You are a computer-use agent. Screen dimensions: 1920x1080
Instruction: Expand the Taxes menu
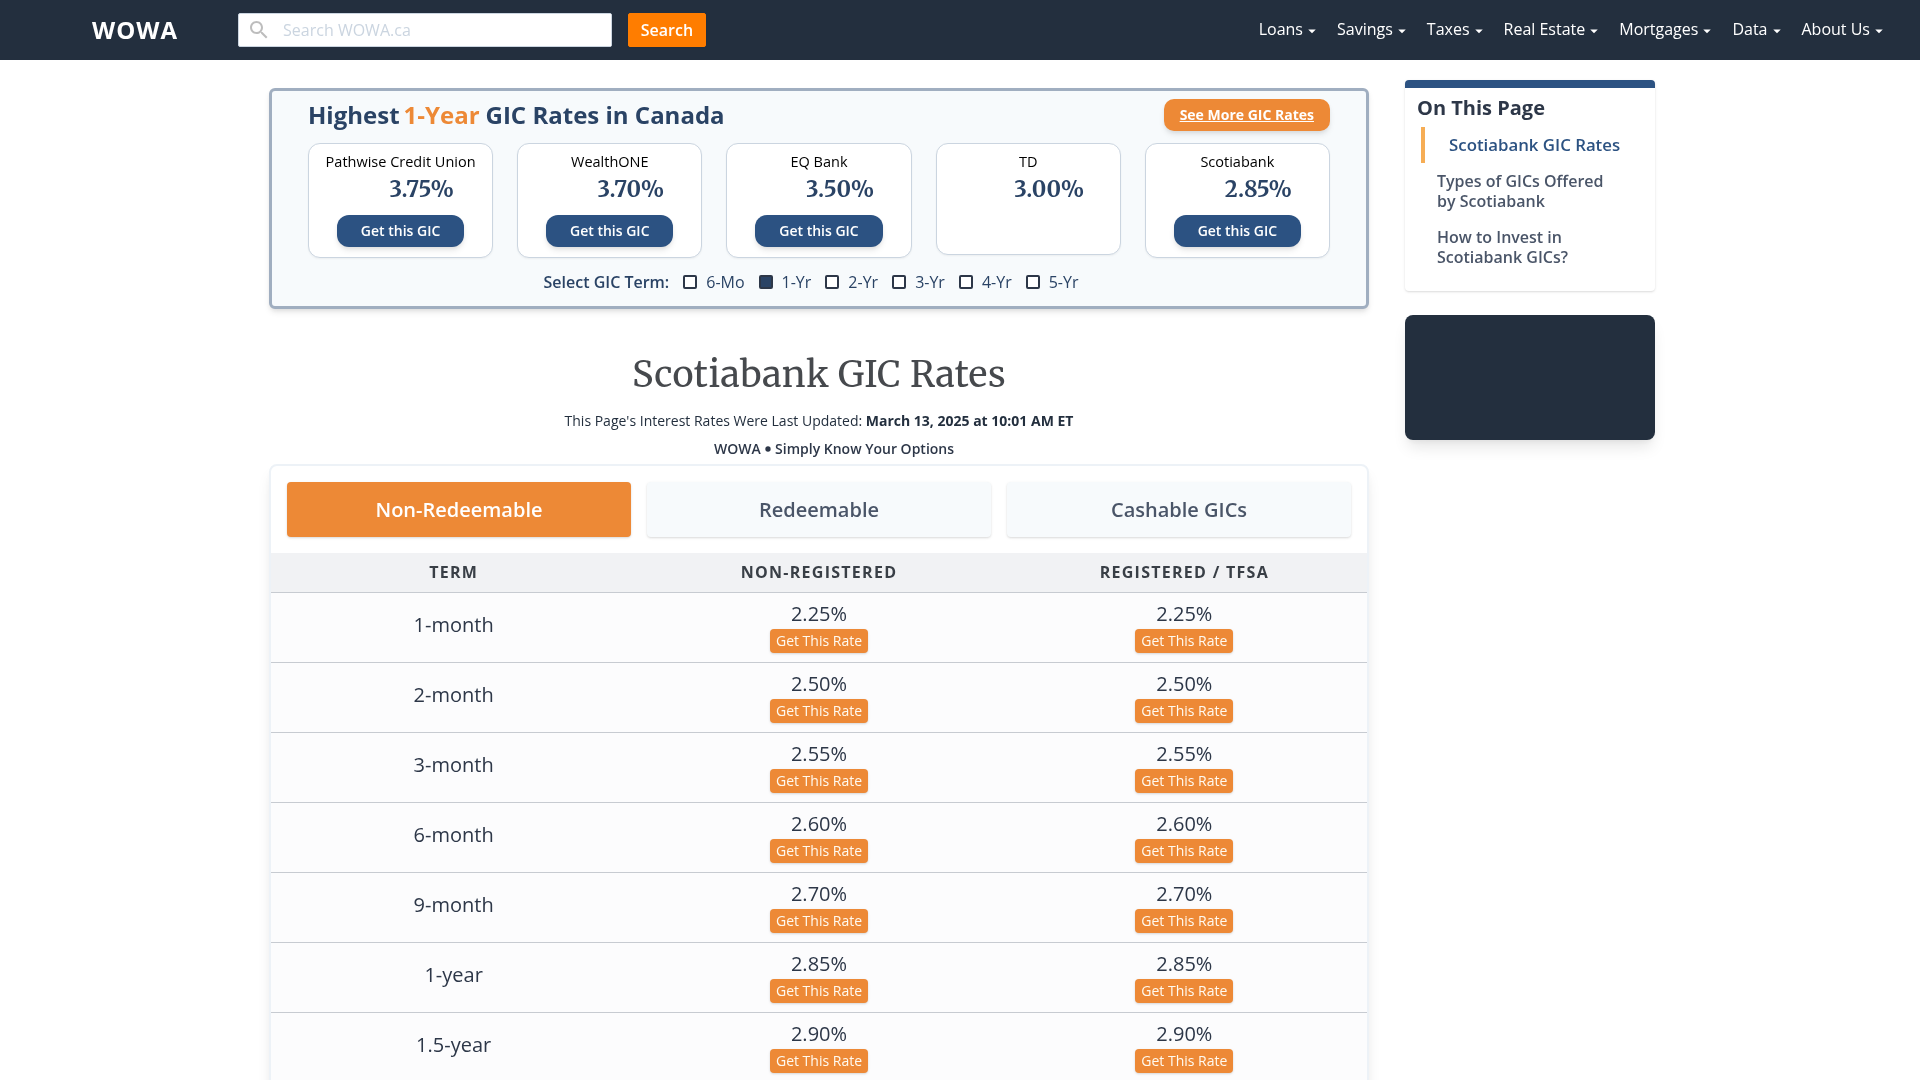point(1454,30)
